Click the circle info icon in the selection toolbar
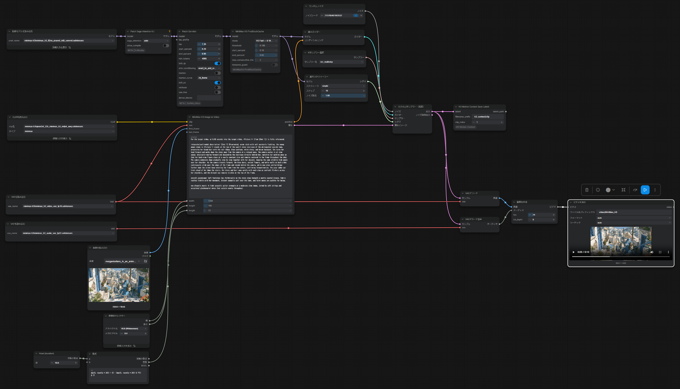The width and height of the screenshot is (680, 389). point(598,190)
